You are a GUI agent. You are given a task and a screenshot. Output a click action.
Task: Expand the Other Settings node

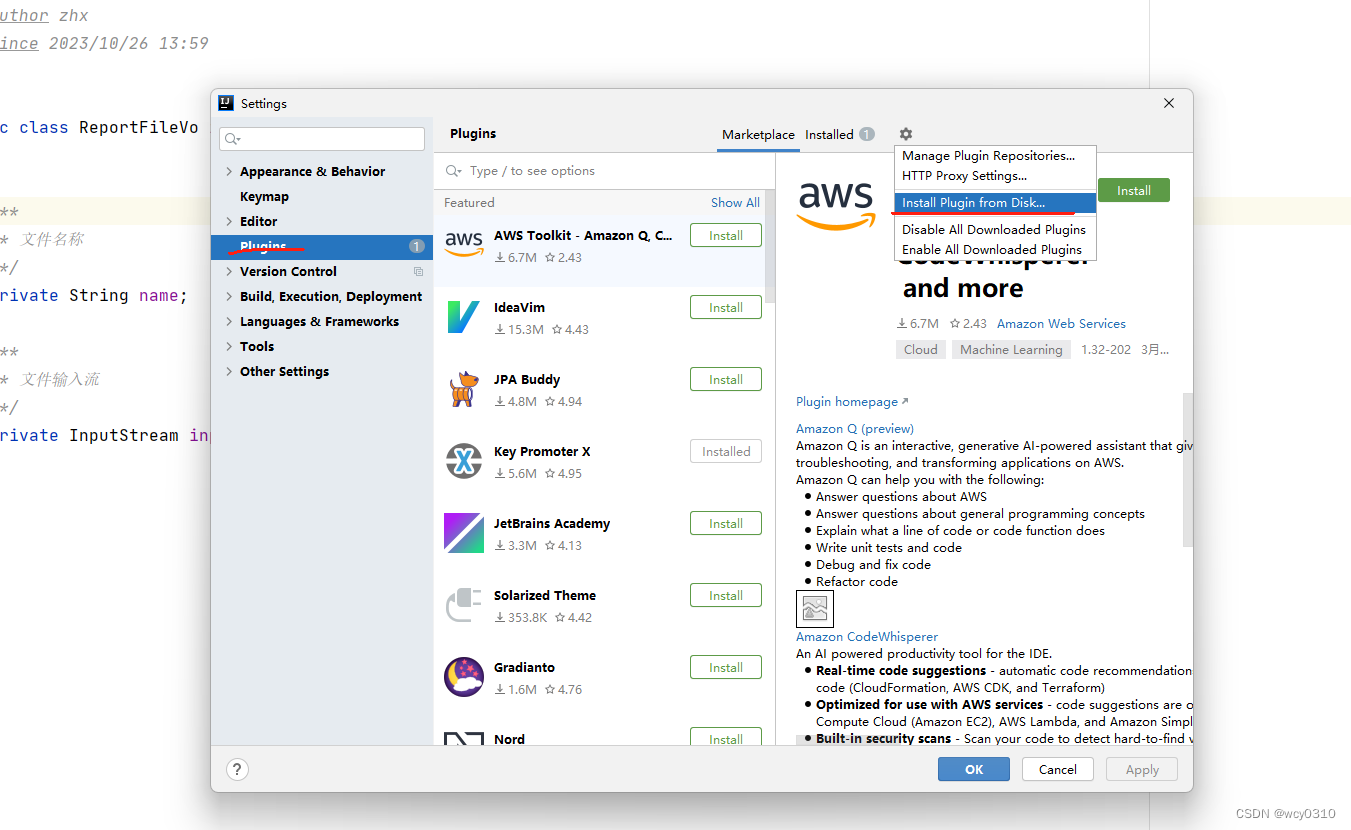click(229, 372)
